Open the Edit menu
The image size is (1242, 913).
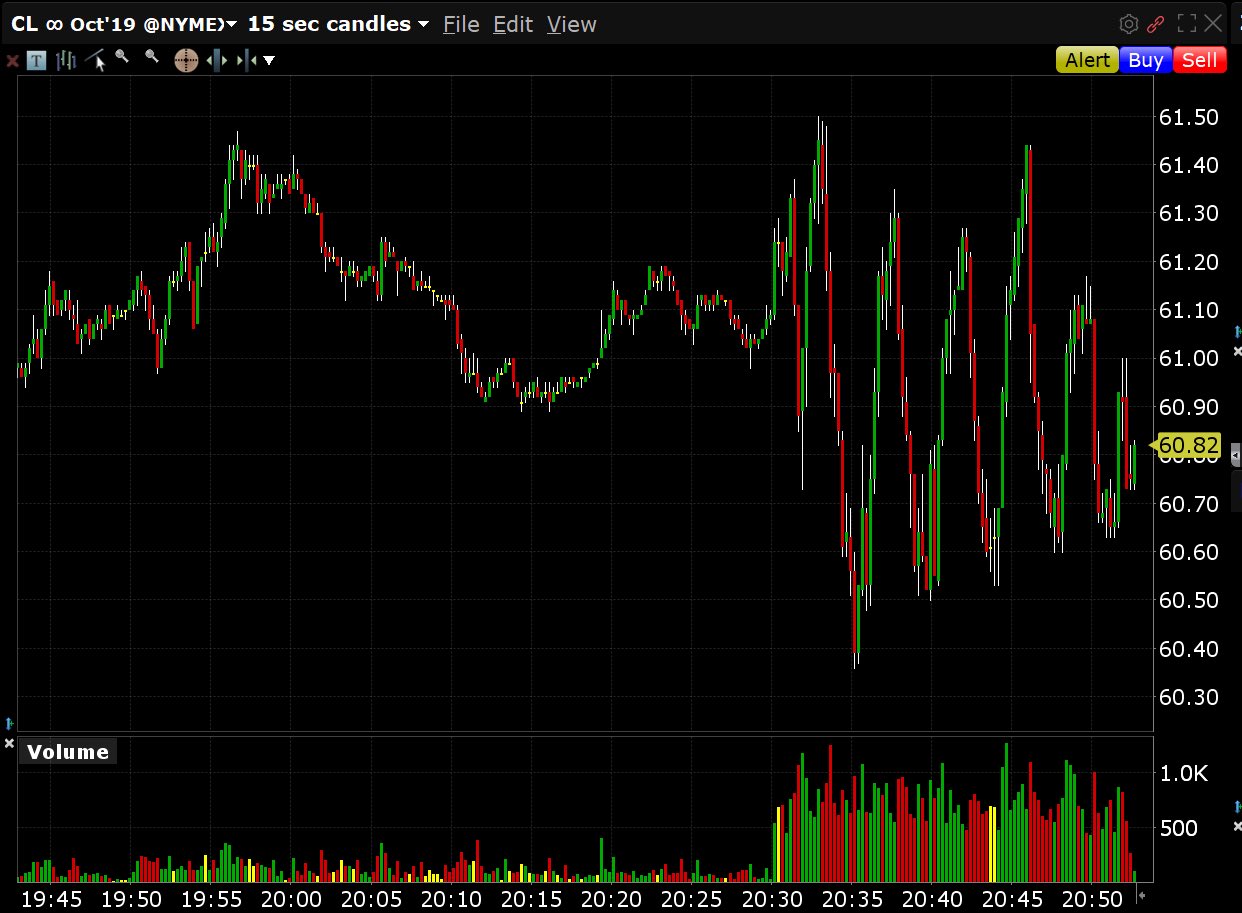tap(513, 24)
